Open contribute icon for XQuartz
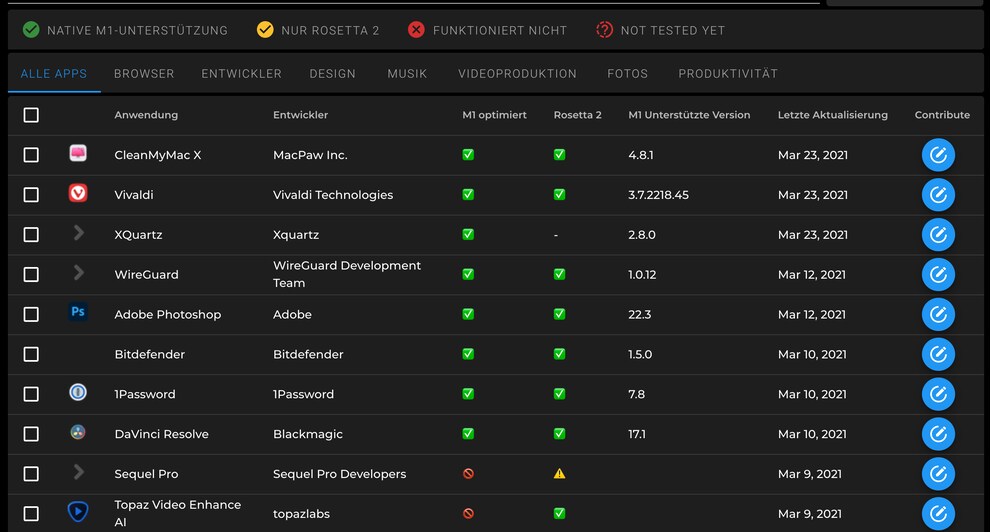990x532 pixels. [x=938, y=234]
